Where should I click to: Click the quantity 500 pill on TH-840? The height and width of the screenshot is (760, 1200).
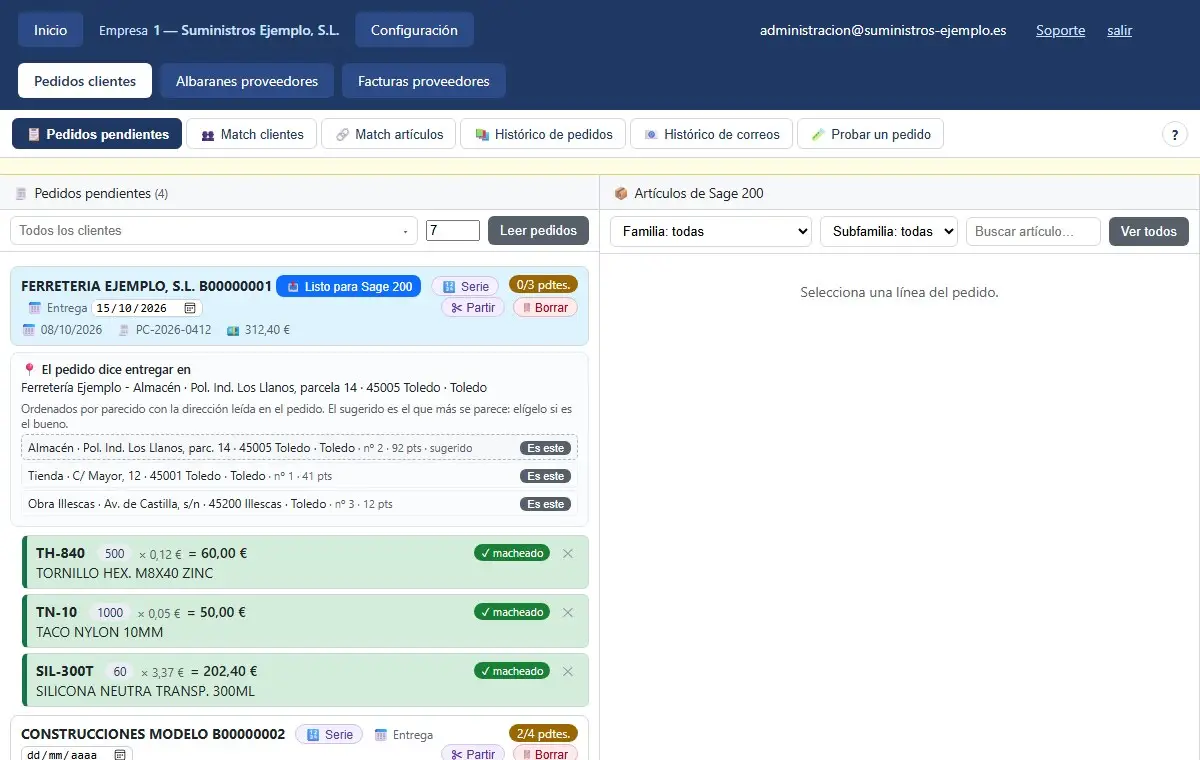click(114, 554)
